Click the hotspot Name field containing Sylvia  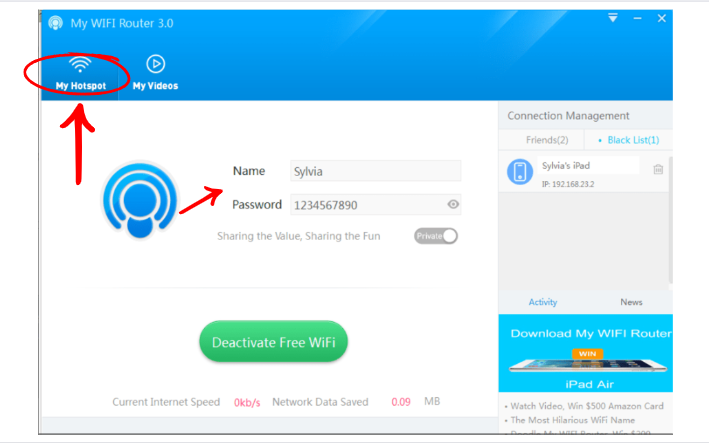coord(375,171)
